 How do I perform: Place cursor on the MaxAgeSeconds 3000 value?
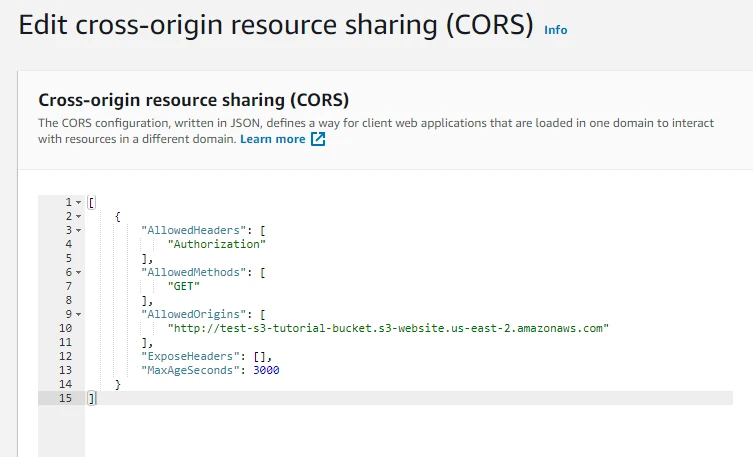tap(265, 370)
